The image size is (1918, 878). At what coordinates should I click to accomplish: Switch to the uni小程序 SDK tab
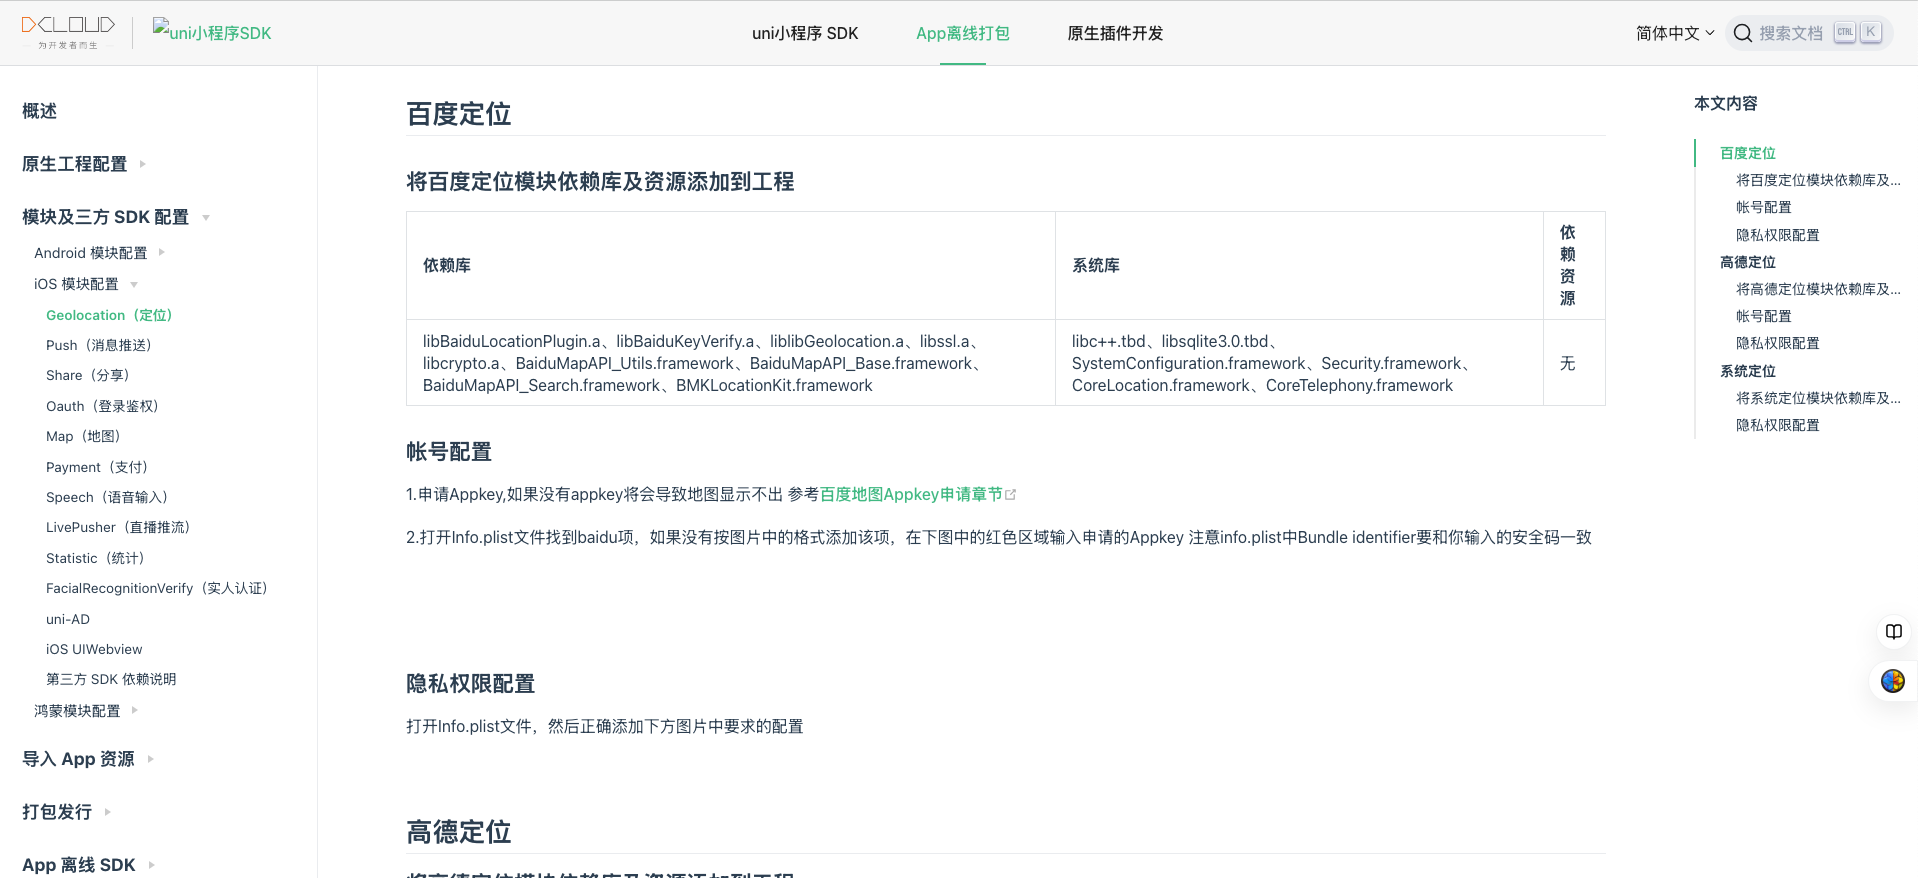pos(804,33)
